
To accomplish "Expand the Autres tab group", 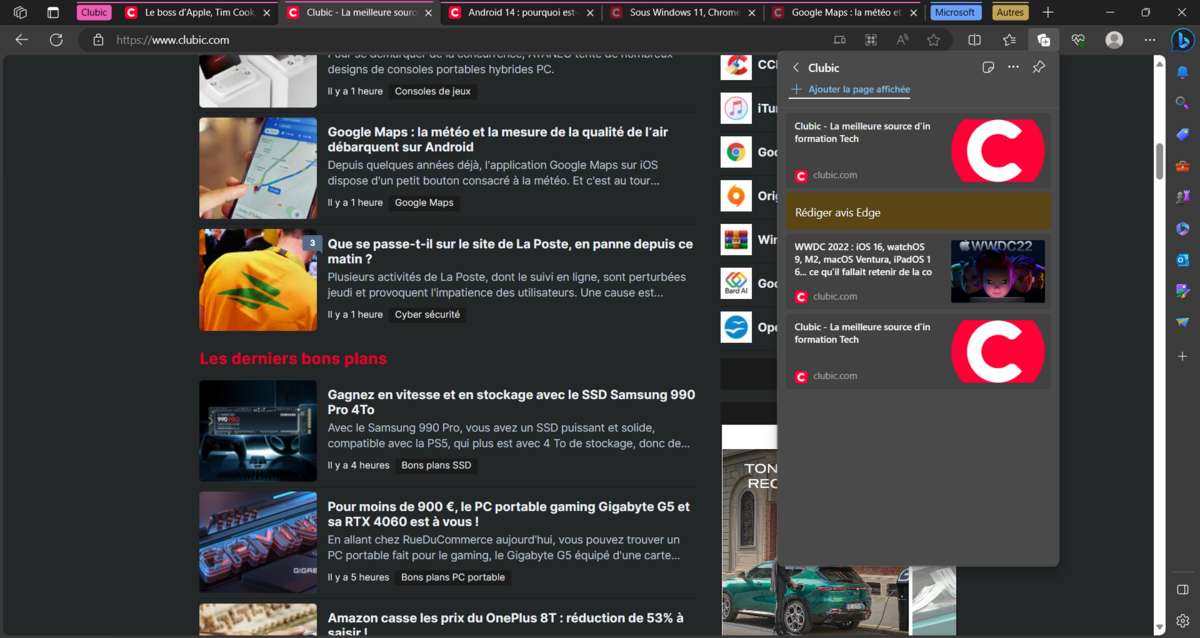I will (x=1010, y=13).
